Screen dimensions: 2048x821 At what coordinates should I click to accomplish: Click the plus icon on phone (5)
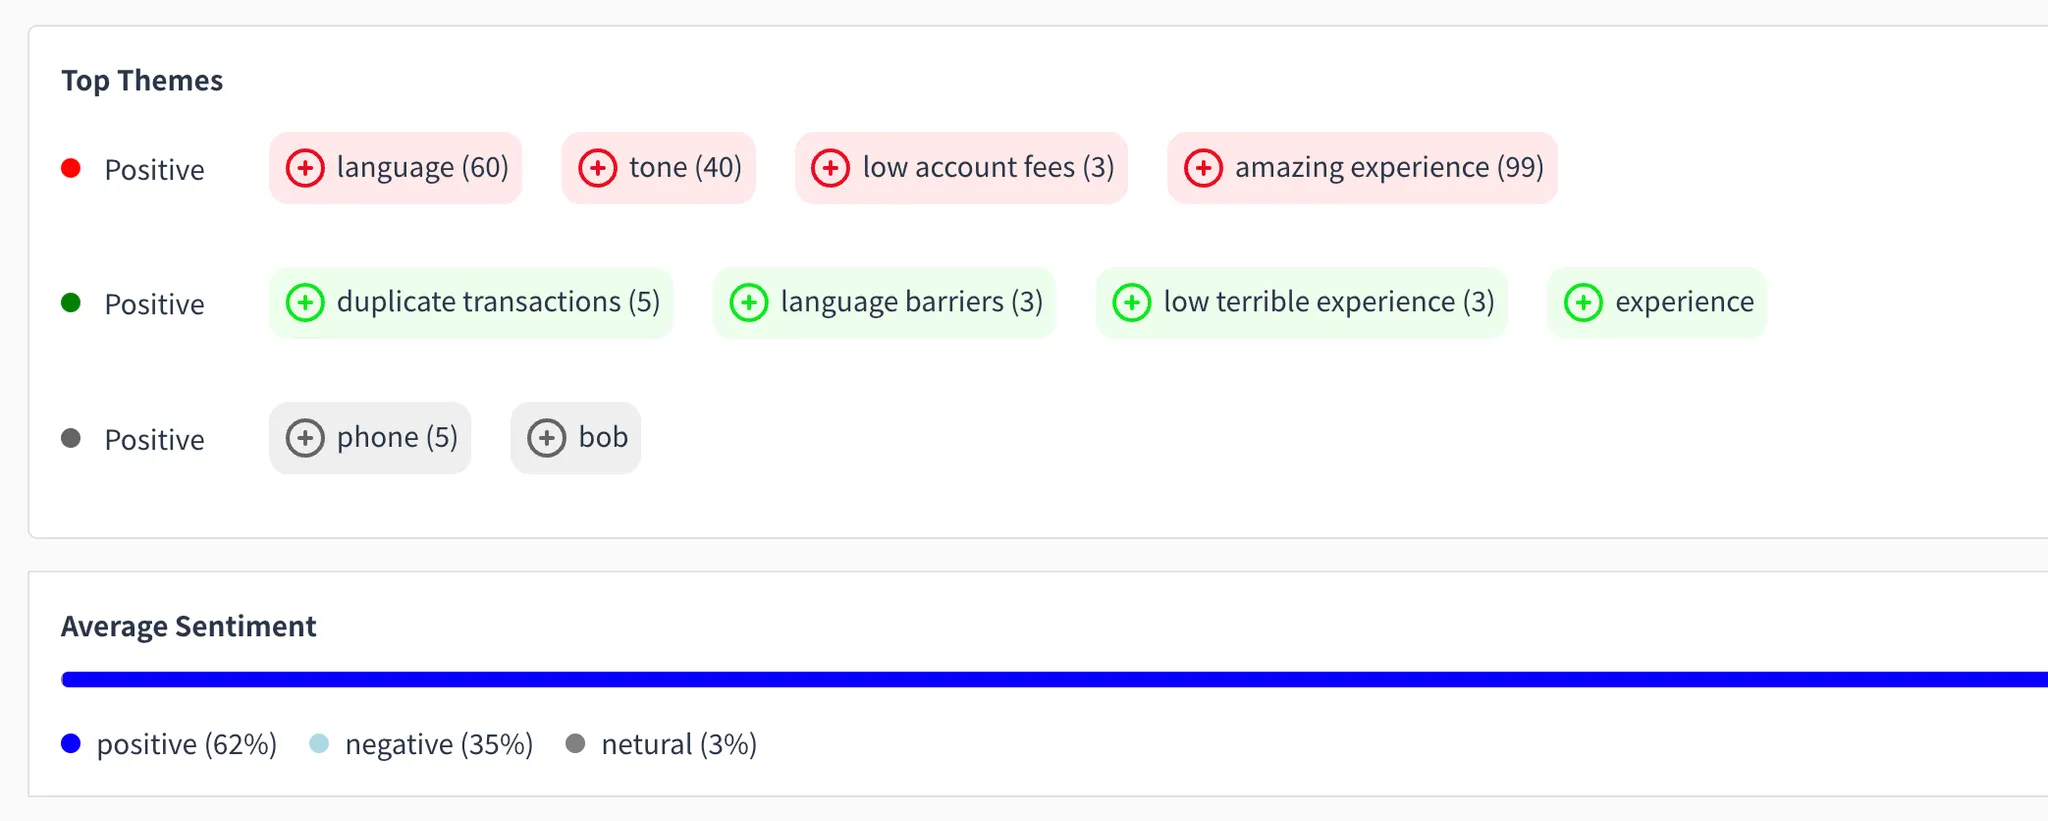305,438
